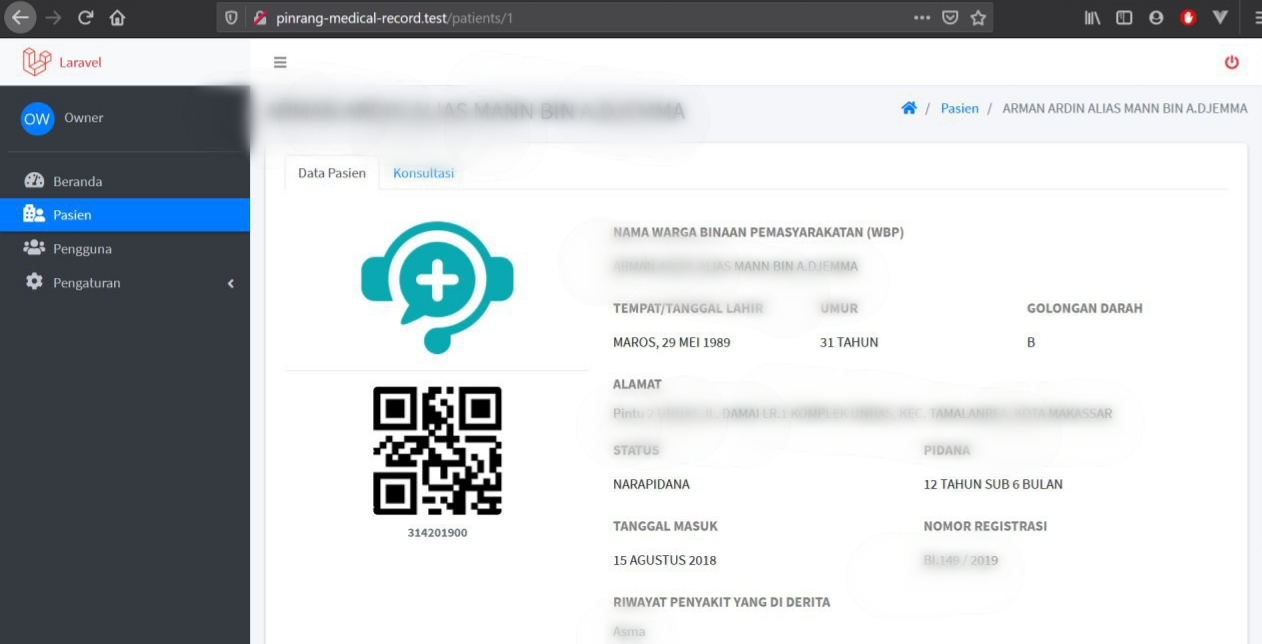1262x644 pixels.
Task: Click the shield tracking protection icon
Action: 231,18
